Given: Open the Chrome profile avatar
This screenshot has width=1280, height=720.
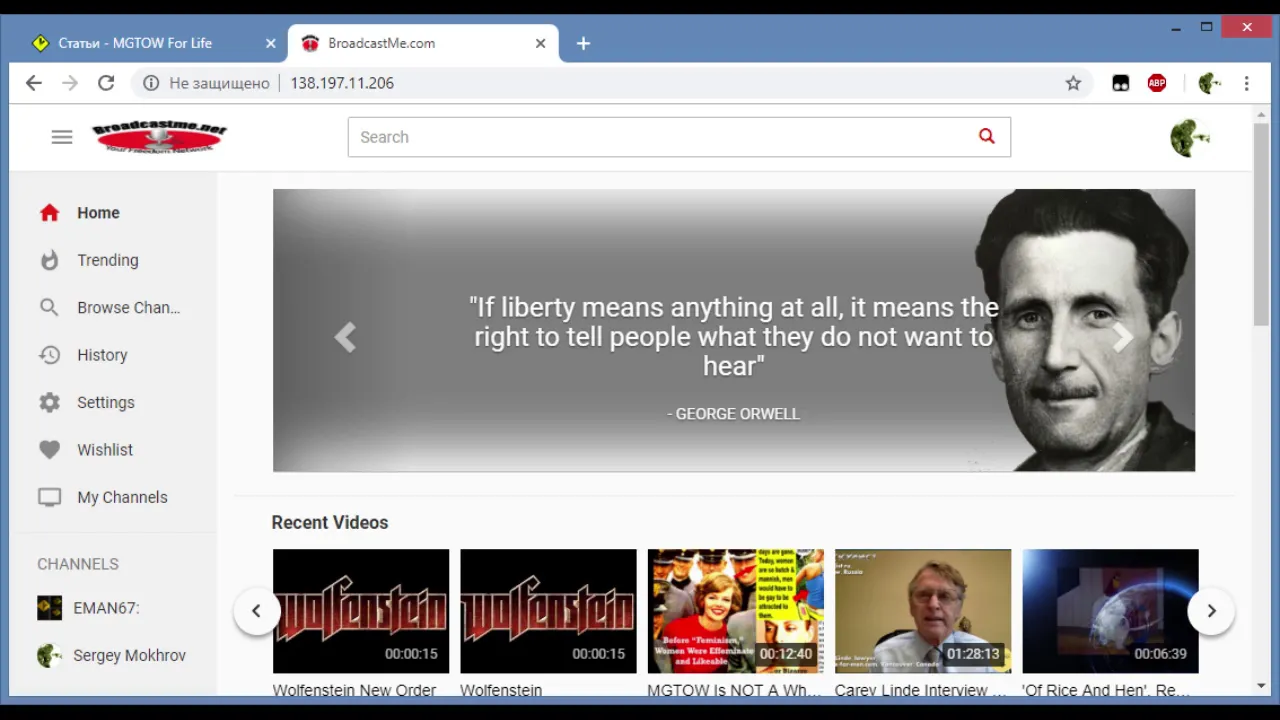Looking at the screenshot, I should 1209,83.
